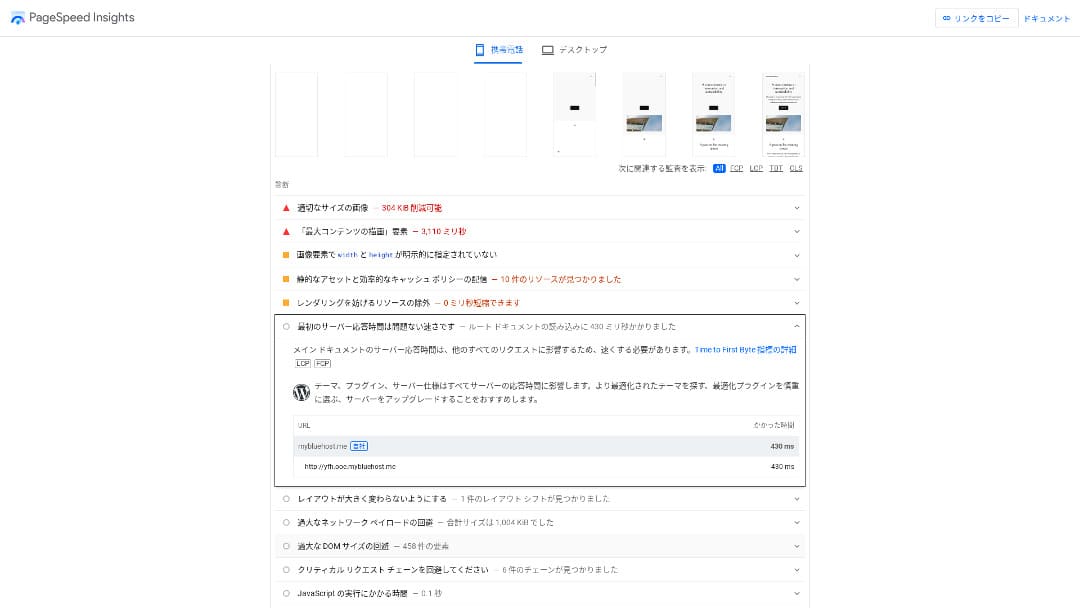Filter audits by CLS
The height and width of the screenshot is (608, 1080).
point(796,169)
